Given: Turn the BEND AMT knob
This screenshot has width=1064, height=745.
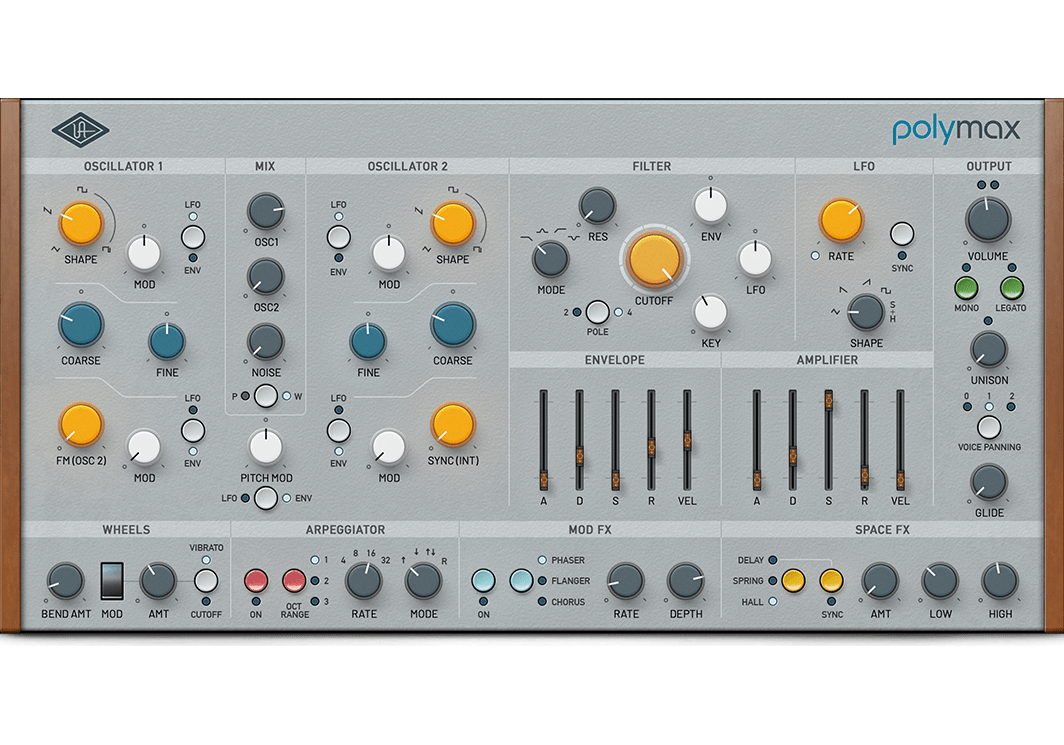Looking at the screenshot, I should click(65, 581).
